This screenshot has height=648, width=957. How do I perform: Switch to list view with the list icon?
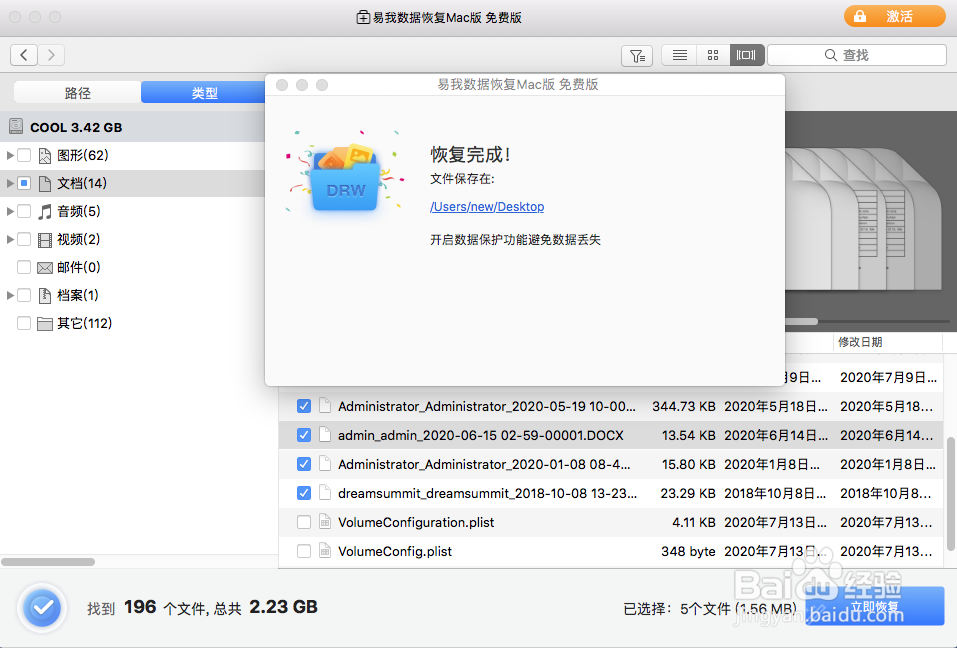pos(678,55)
